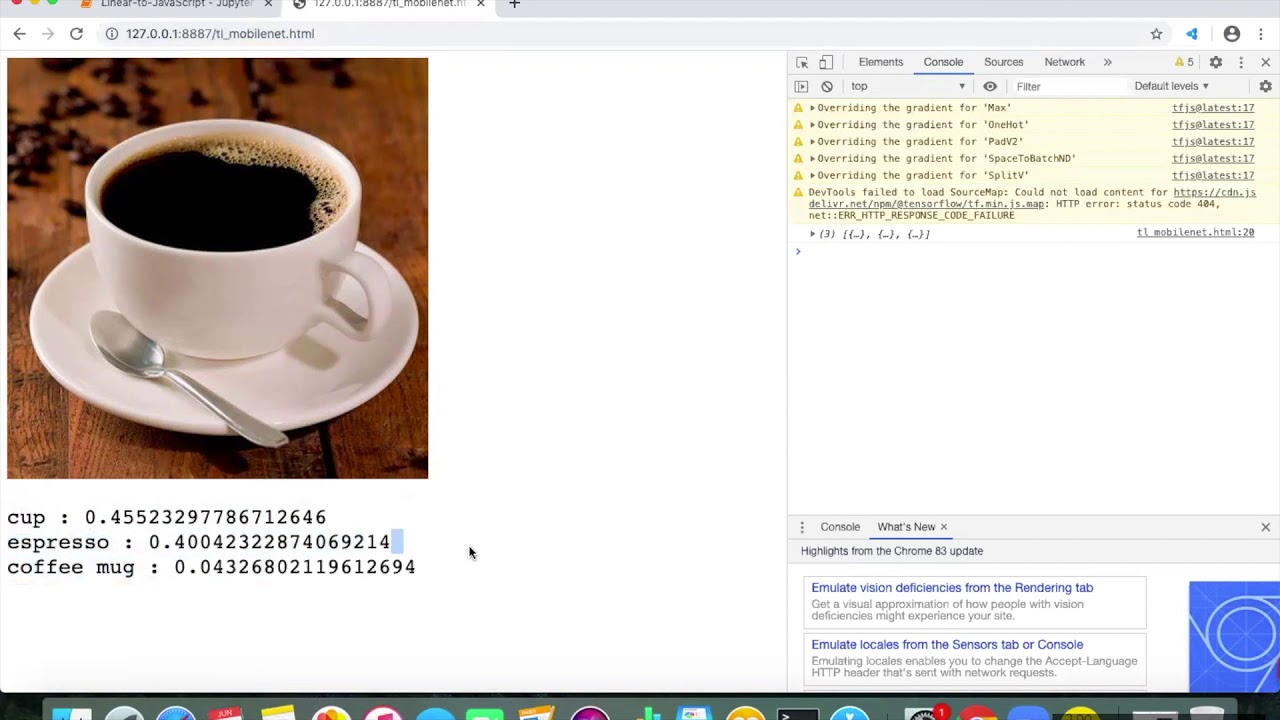
Task: Click the coffee cup image
Action: (217, 268)
